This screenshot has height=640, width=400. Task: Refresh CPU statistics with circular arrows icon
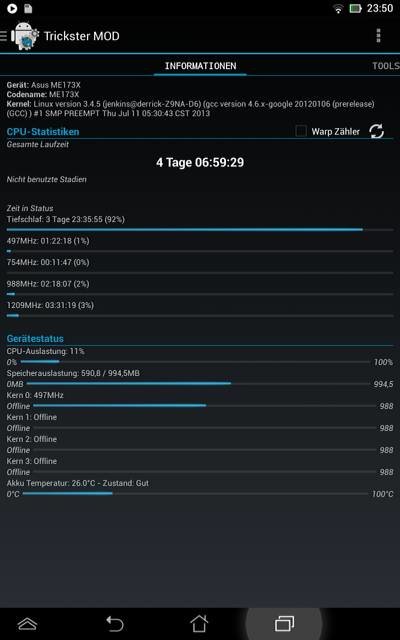tap(376, 131)
